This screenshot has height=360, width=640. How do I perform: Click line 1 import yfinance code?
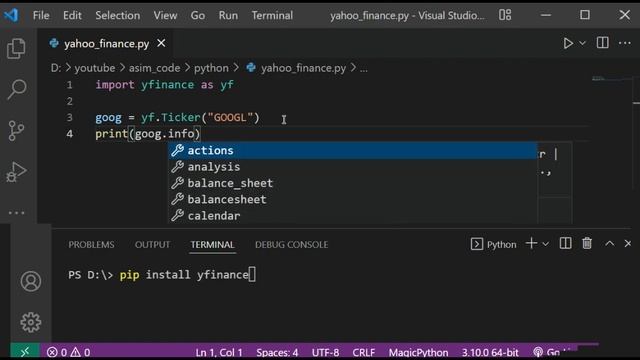coord(164,84)
